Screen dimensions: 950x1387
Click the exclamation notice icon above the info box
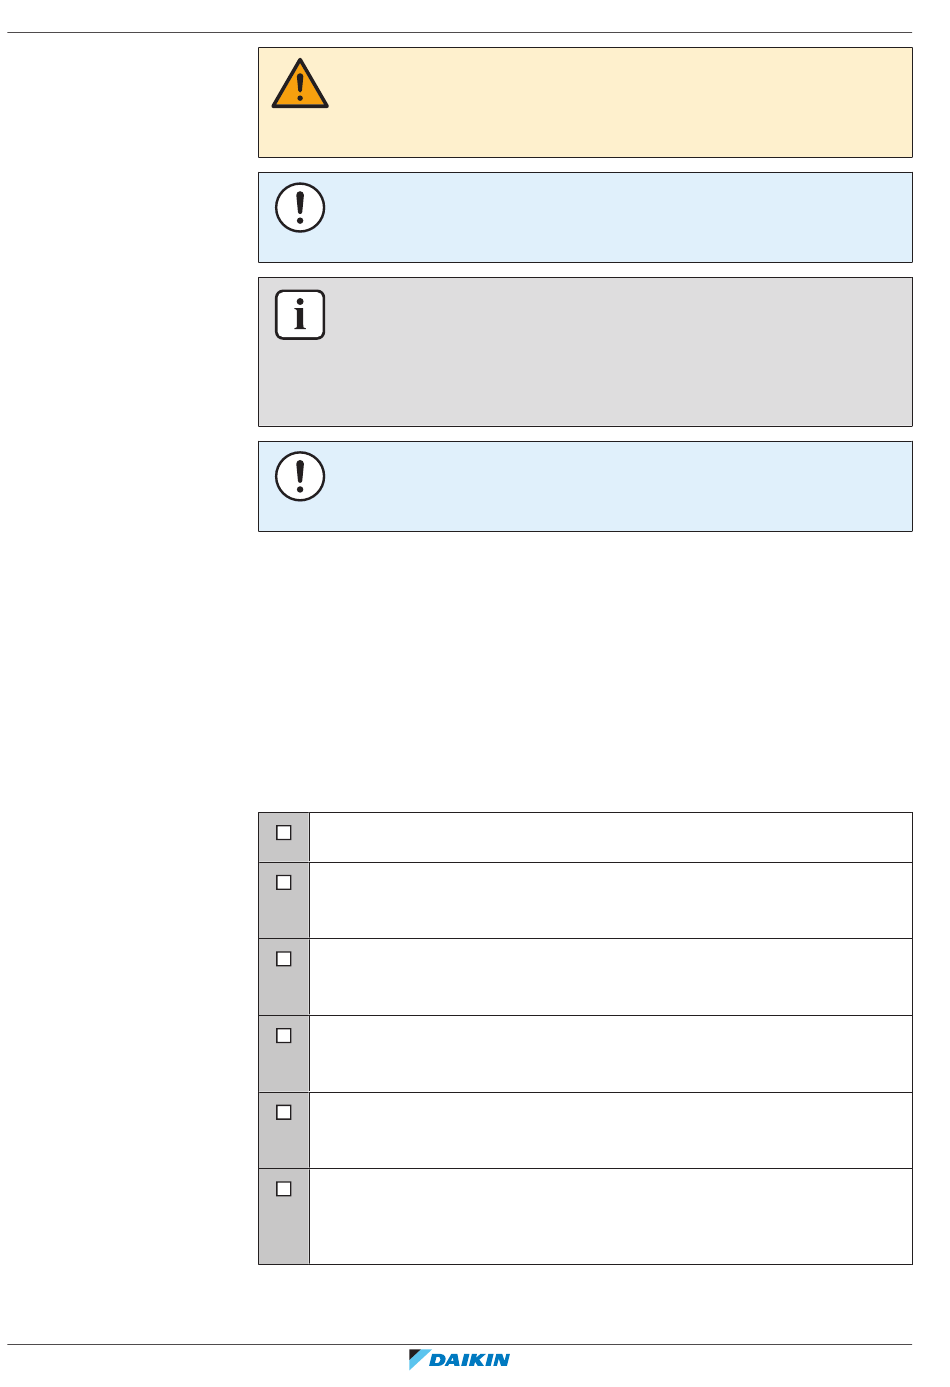(300, 208)
